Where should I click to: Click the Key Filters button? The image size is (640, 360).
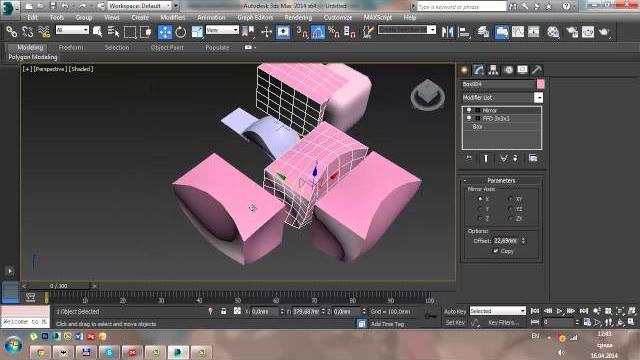[503, 322]
